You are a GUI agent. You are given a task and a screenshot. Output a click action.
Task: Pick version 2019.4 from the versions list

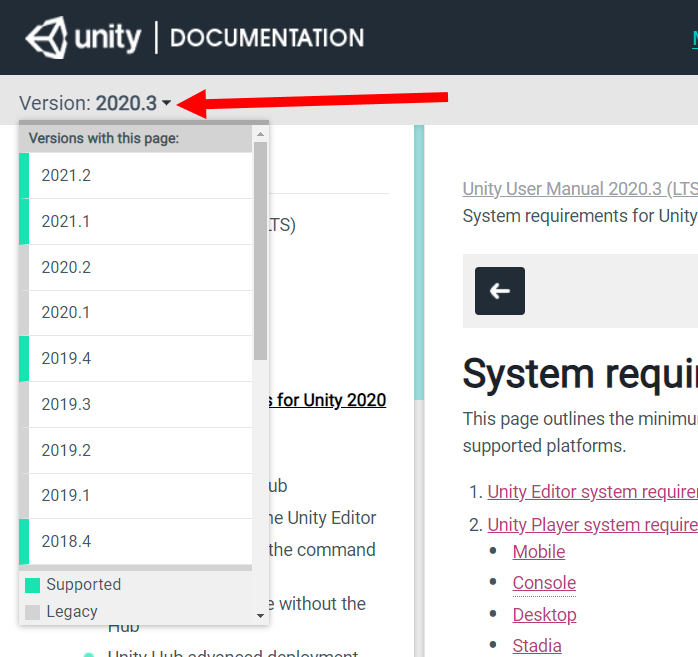135,358
